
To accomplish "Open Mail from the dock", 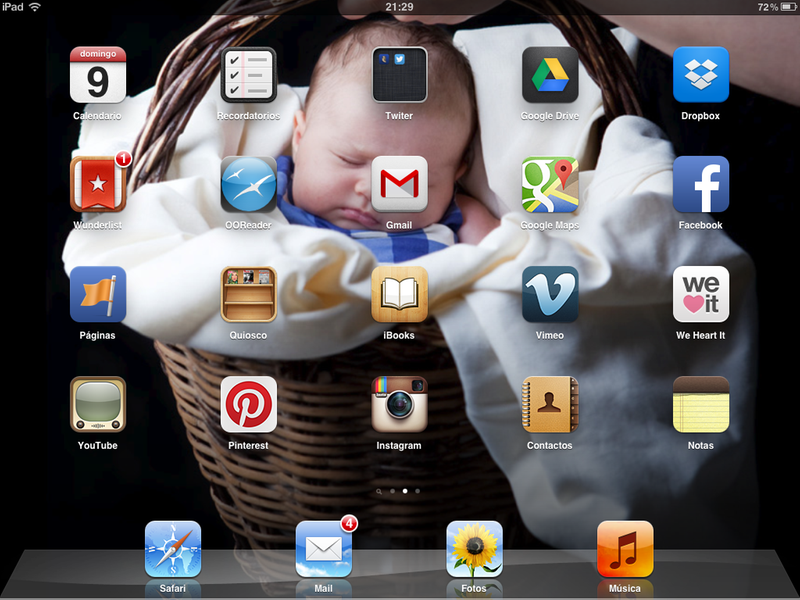I will click(324, 549).
